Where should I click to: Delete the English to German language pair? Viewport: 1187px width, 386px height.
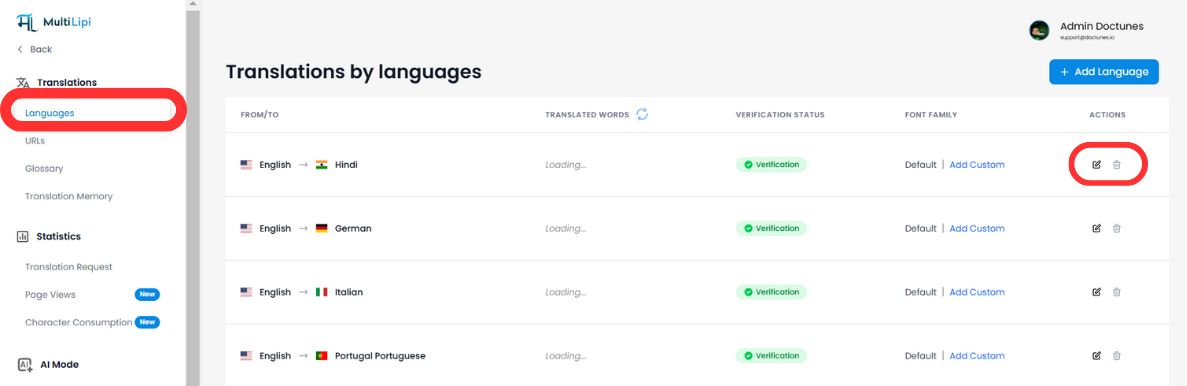(1117, 229)
